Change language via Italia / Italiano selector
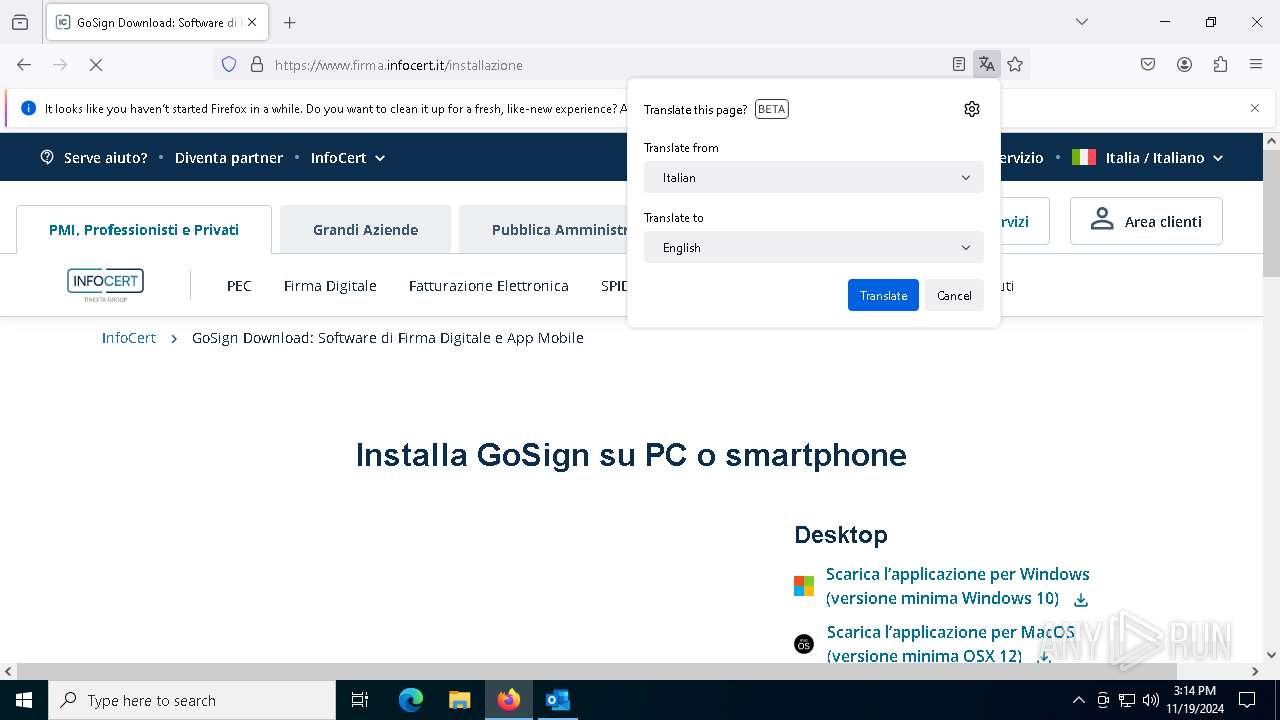The height and width of the screenshot is (720, 1280). (x=1148, y=158)
